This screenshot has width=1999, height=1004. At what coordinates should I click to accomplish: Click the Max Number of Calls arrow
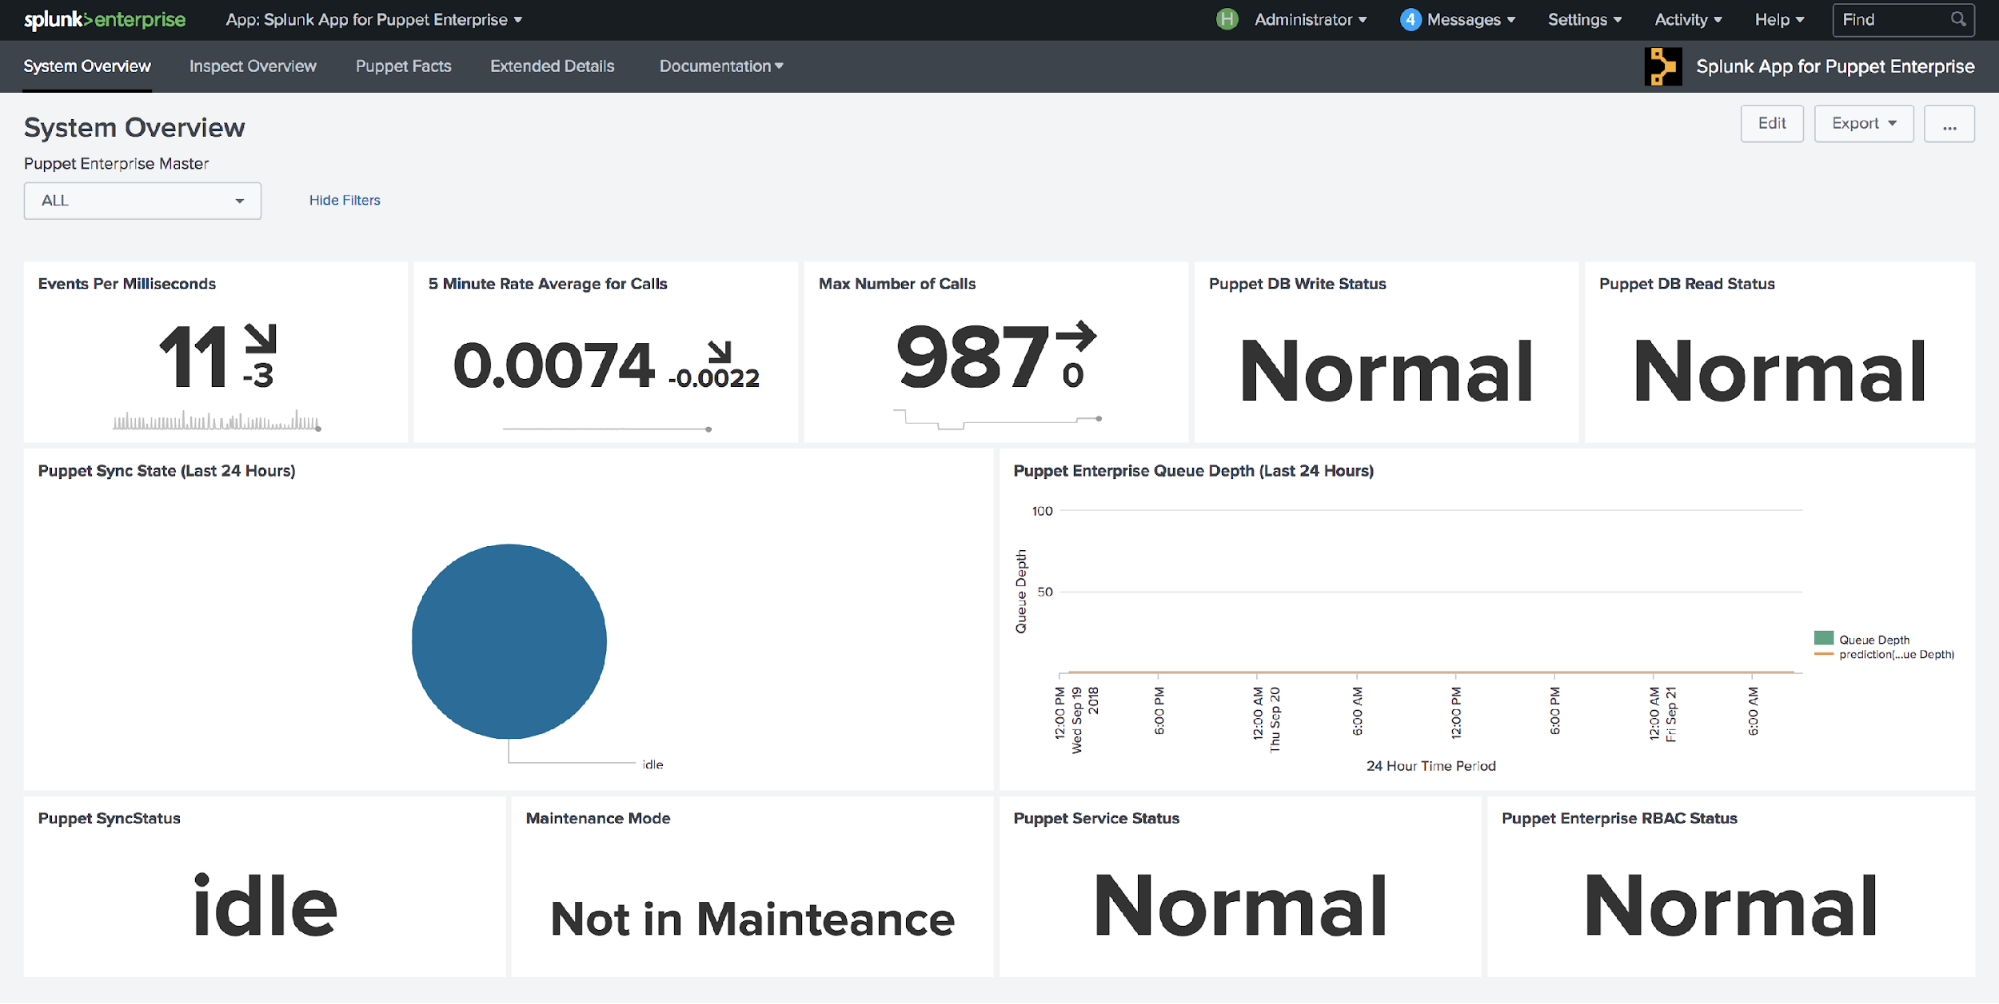1076,335
